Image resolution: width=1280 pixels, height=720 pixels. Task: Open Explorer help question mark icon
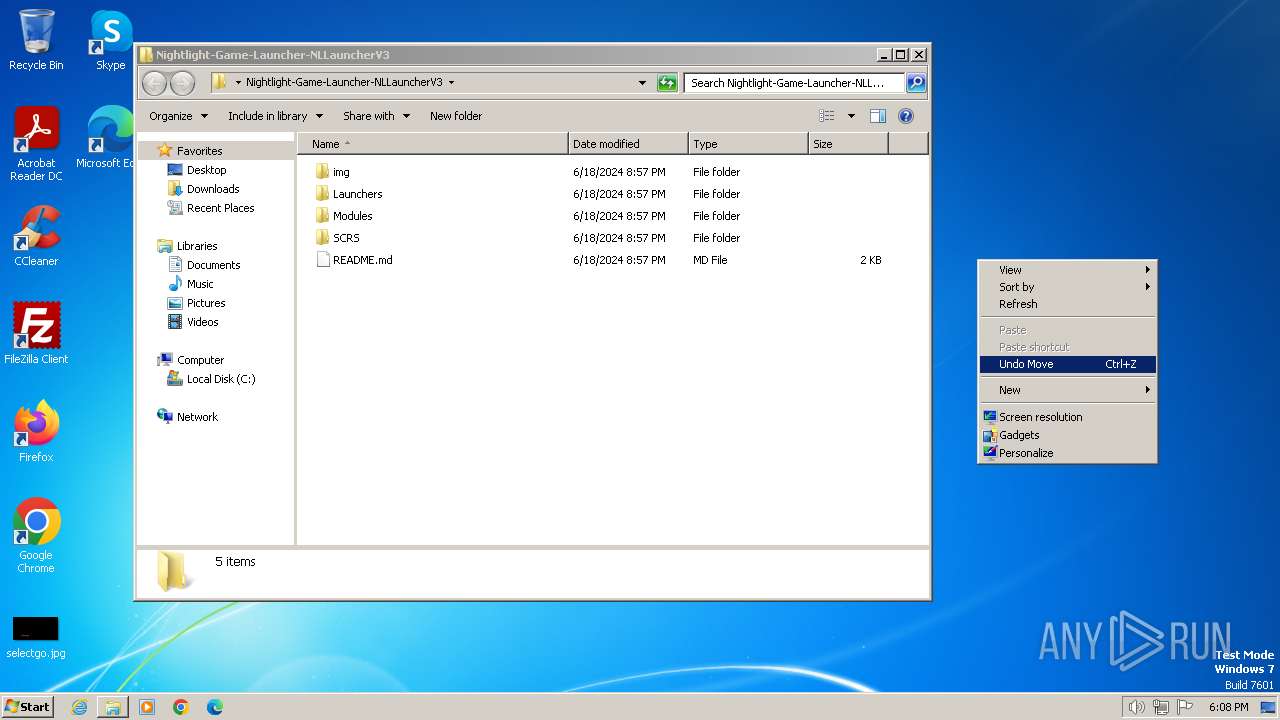point(906,116)
